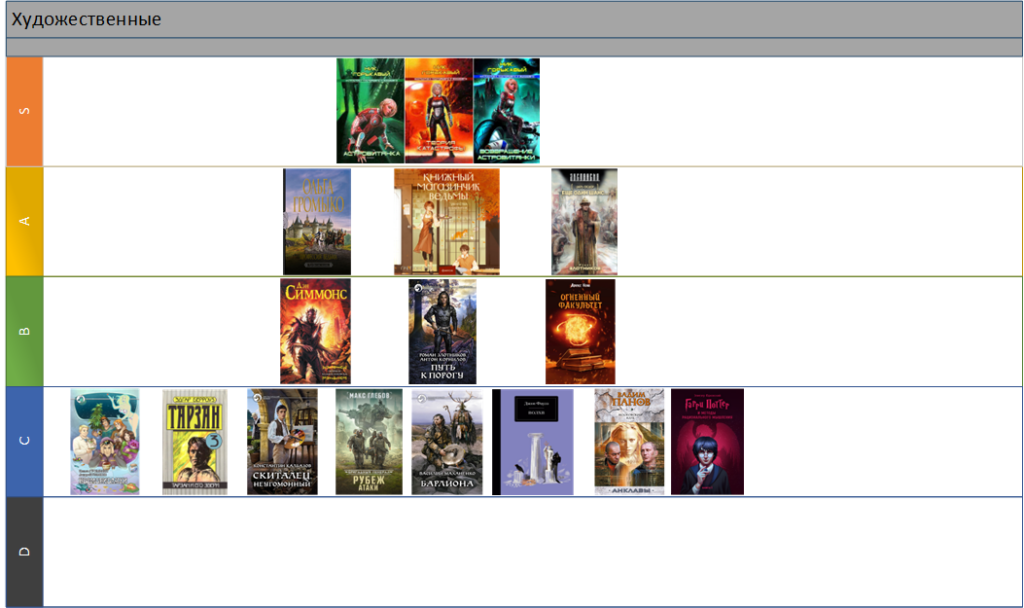Open Вадим Панов 'Анклавы' cover
The height and width of the screenshot is (608, 1024).
[x=629, y=442]
